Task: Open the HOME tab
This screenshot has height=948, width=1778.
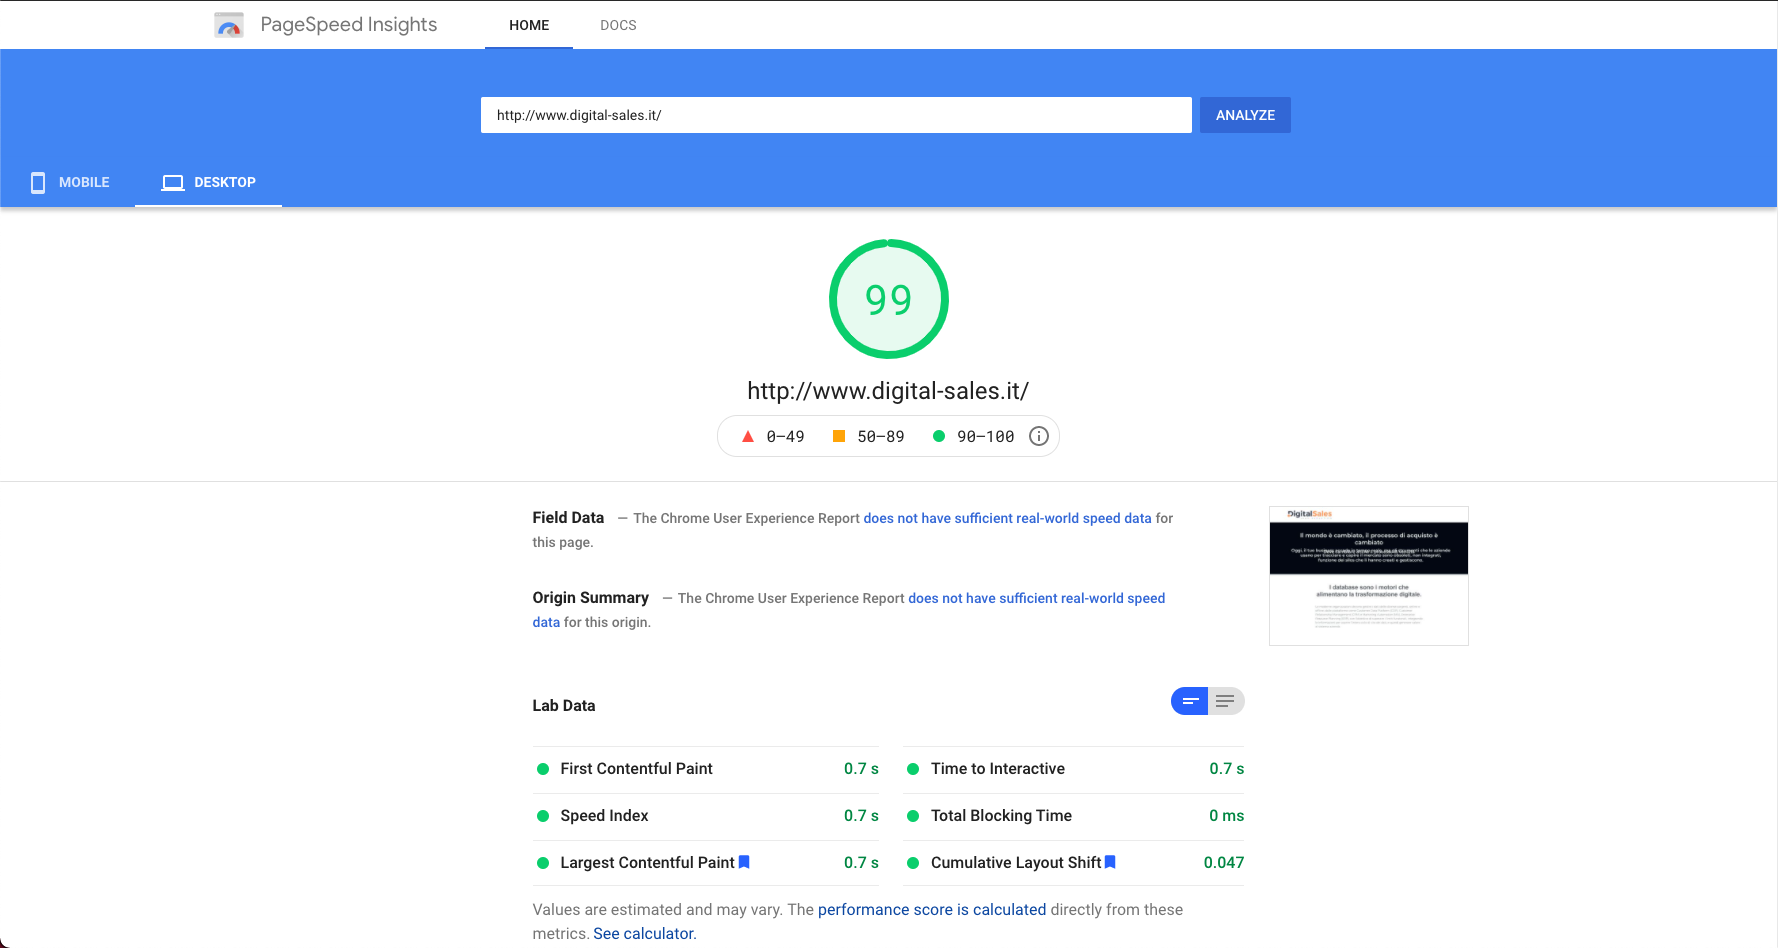Action: tap(529, 25)
